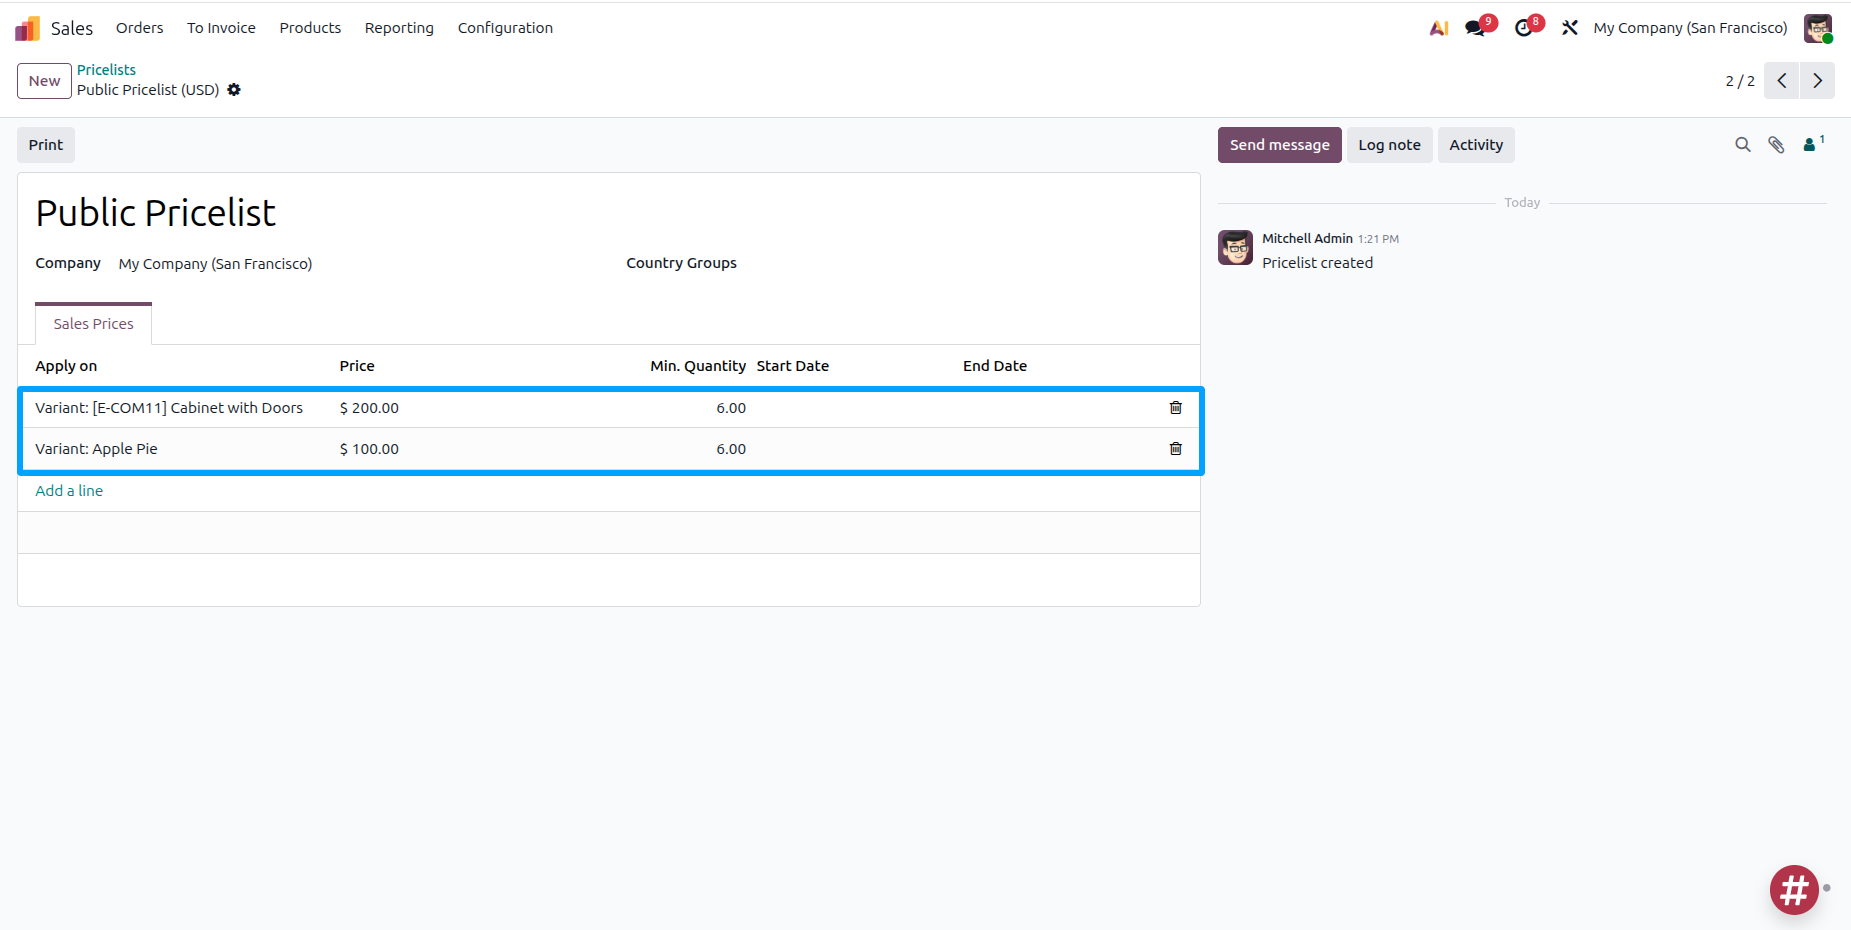The image size is (1851, 930).
Task: Click the Send message button
Action: tap(1279, 145)
